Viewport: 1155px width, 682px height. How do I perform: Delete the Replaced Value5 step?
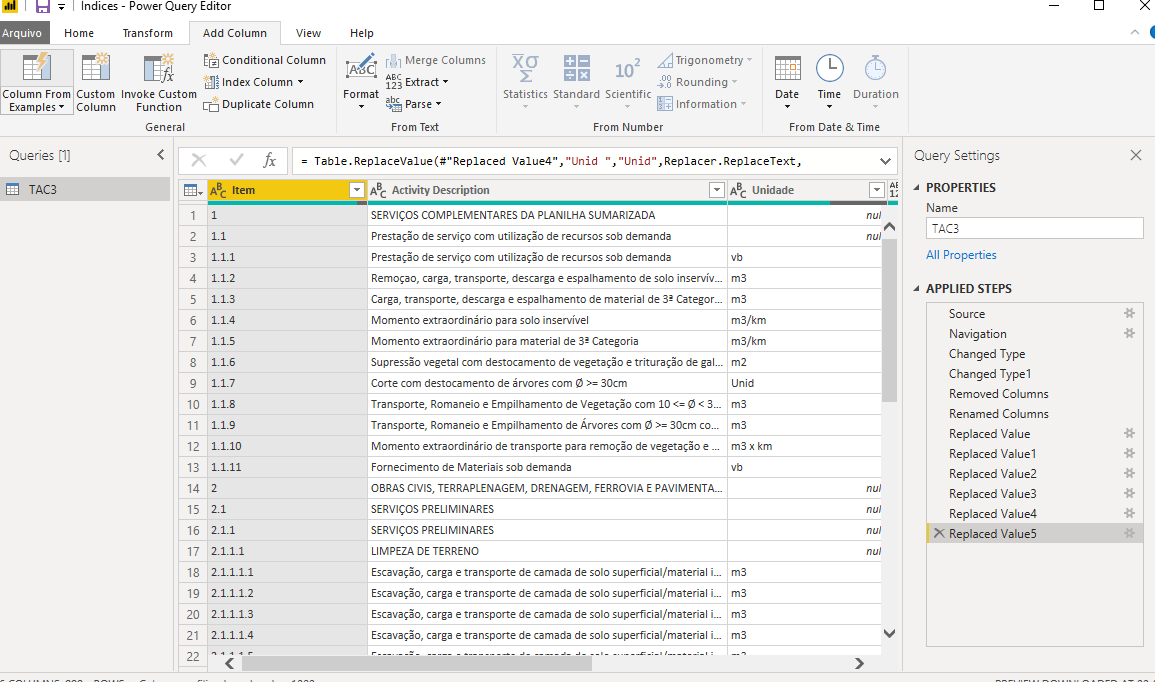pos(939,533)
